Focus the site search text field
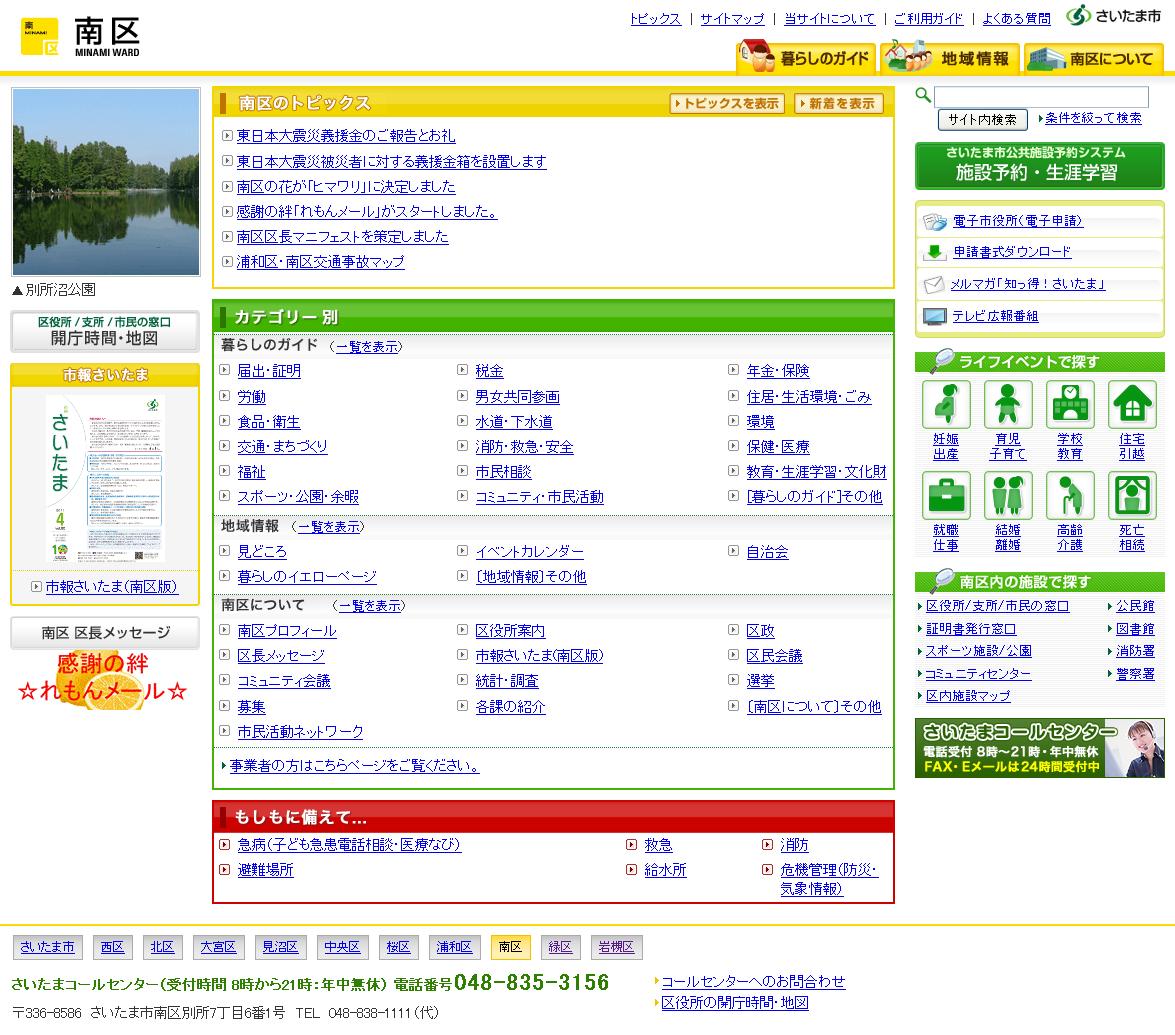Viewport: 1175px width, 1035px height. click(x=1041, y=96)
